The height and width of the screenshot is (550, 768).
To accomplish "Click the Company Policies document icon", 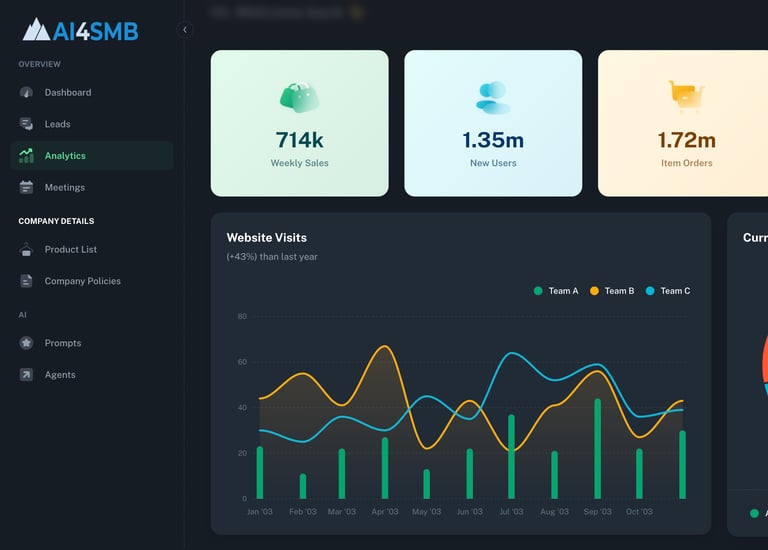I will click(x=26, y=281).
